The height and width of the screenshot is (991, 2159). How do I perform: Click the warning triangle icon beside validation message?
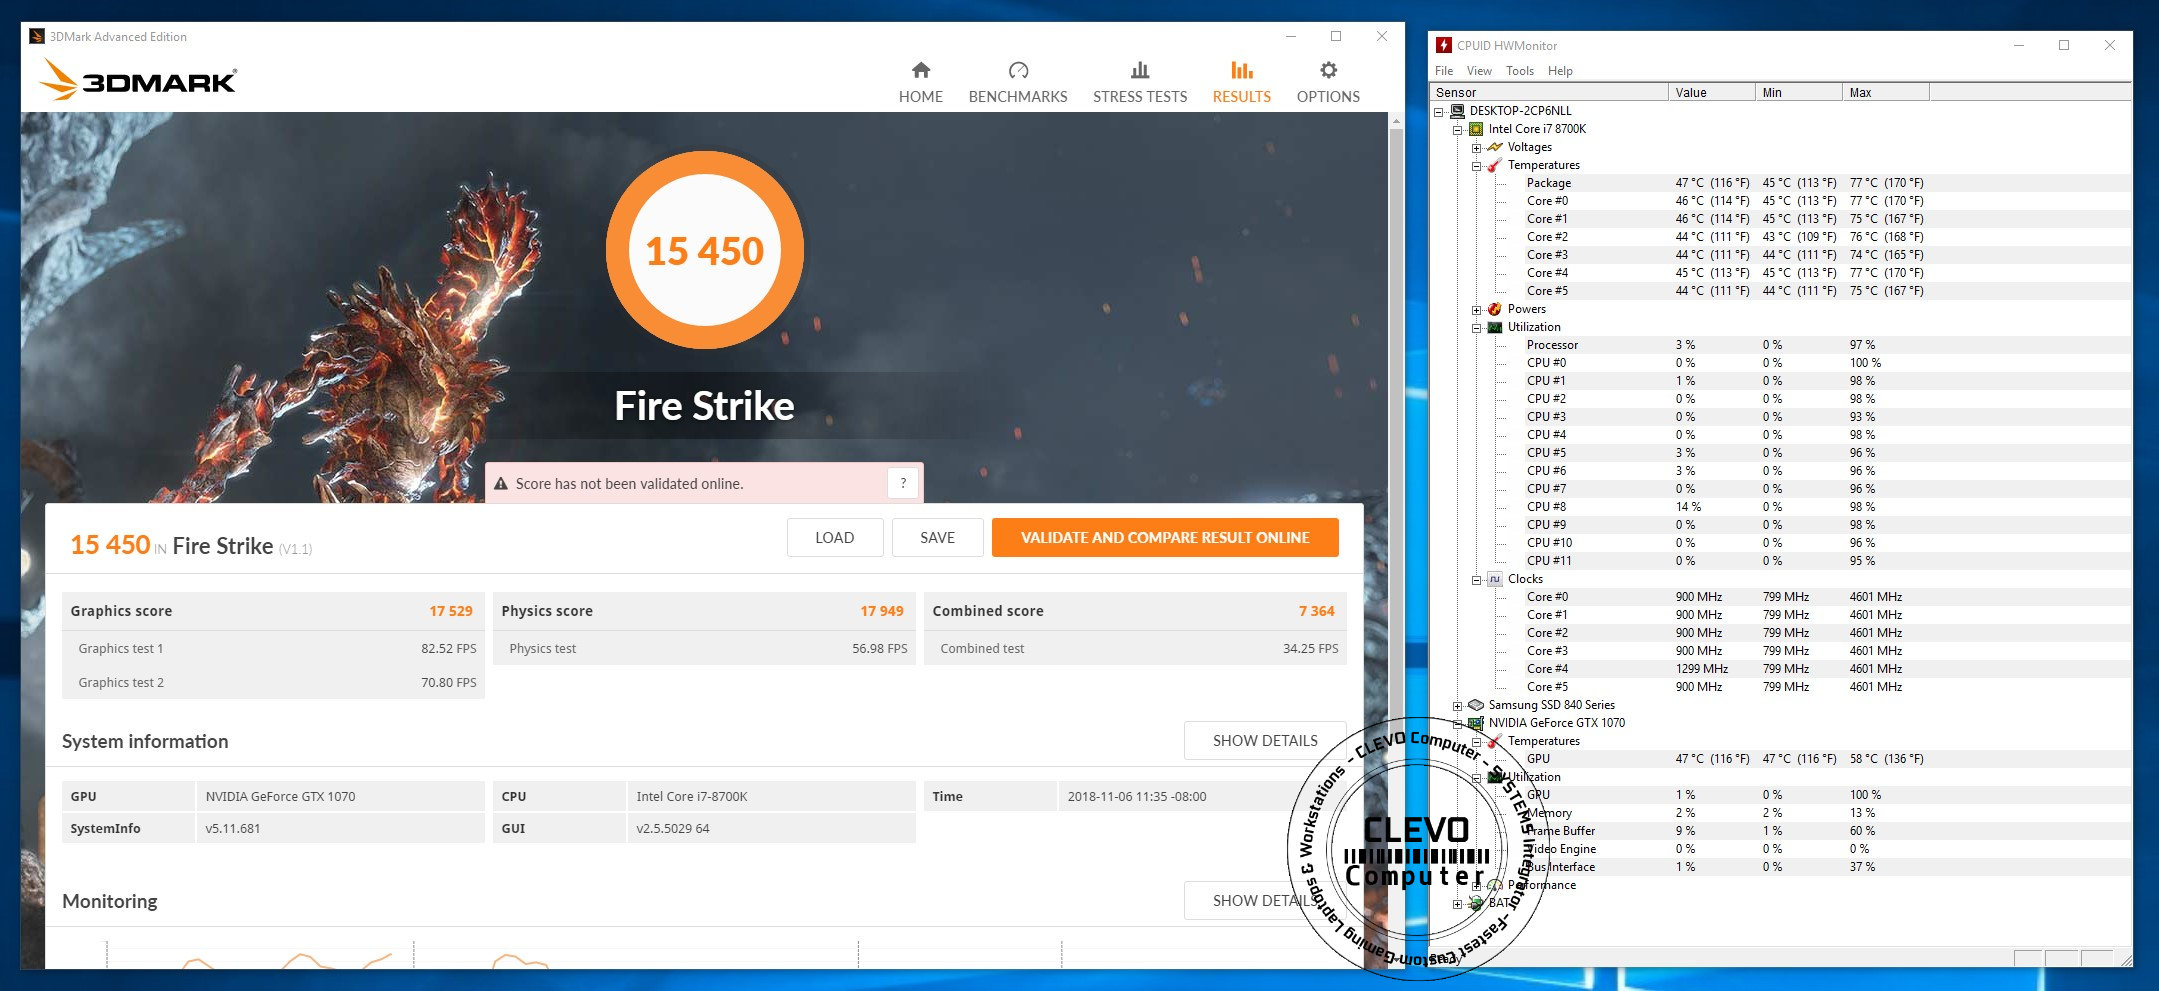click(501, 484)
